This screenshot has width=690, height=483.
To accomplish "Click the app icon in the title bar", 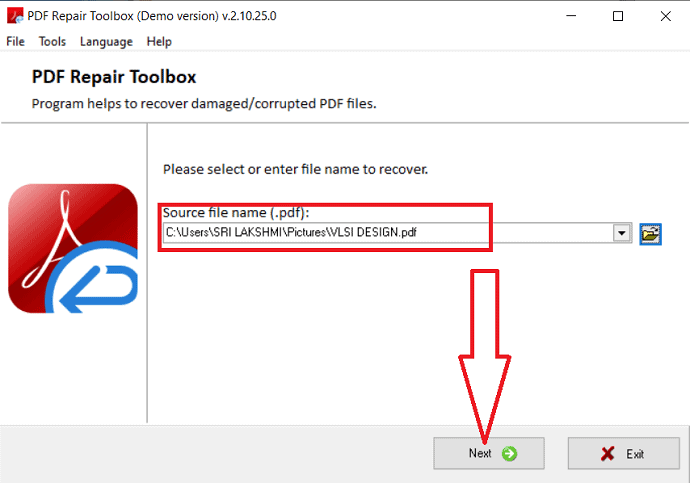I will (x=15, y=16).
